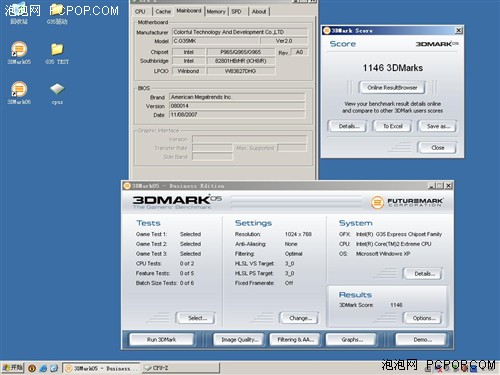
Task: Switch to CPU-Z taskbar button
Action: (180, 368)
